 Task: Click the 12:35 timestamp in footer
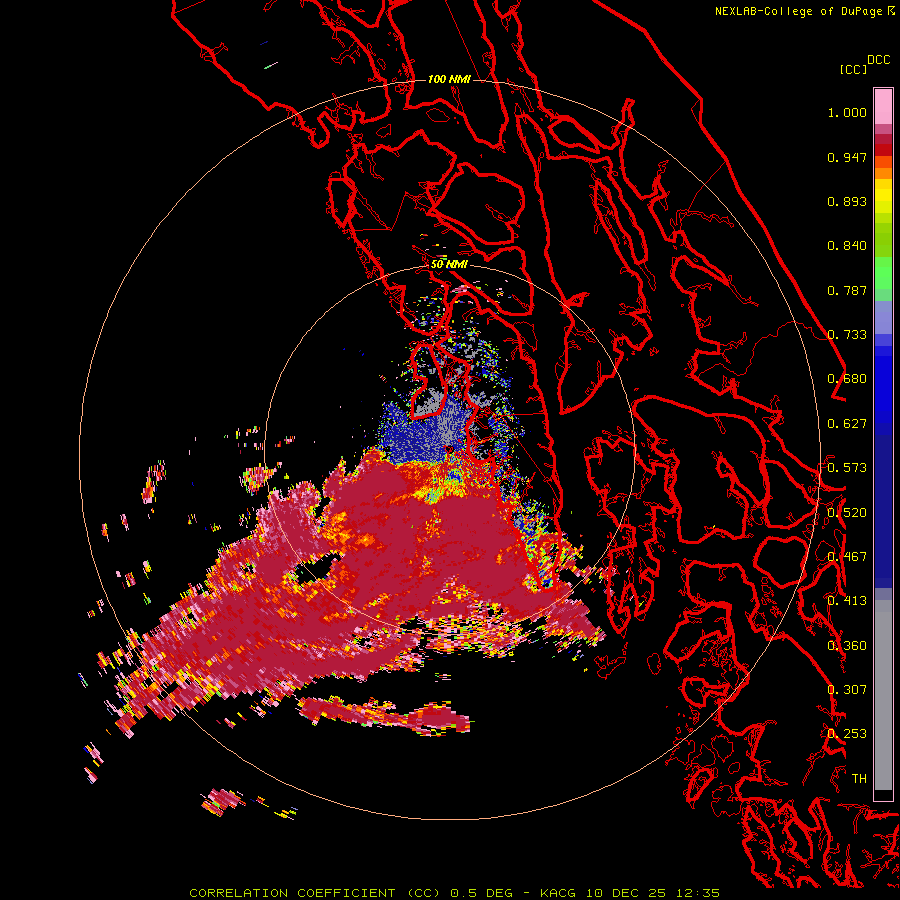point(697,893)
